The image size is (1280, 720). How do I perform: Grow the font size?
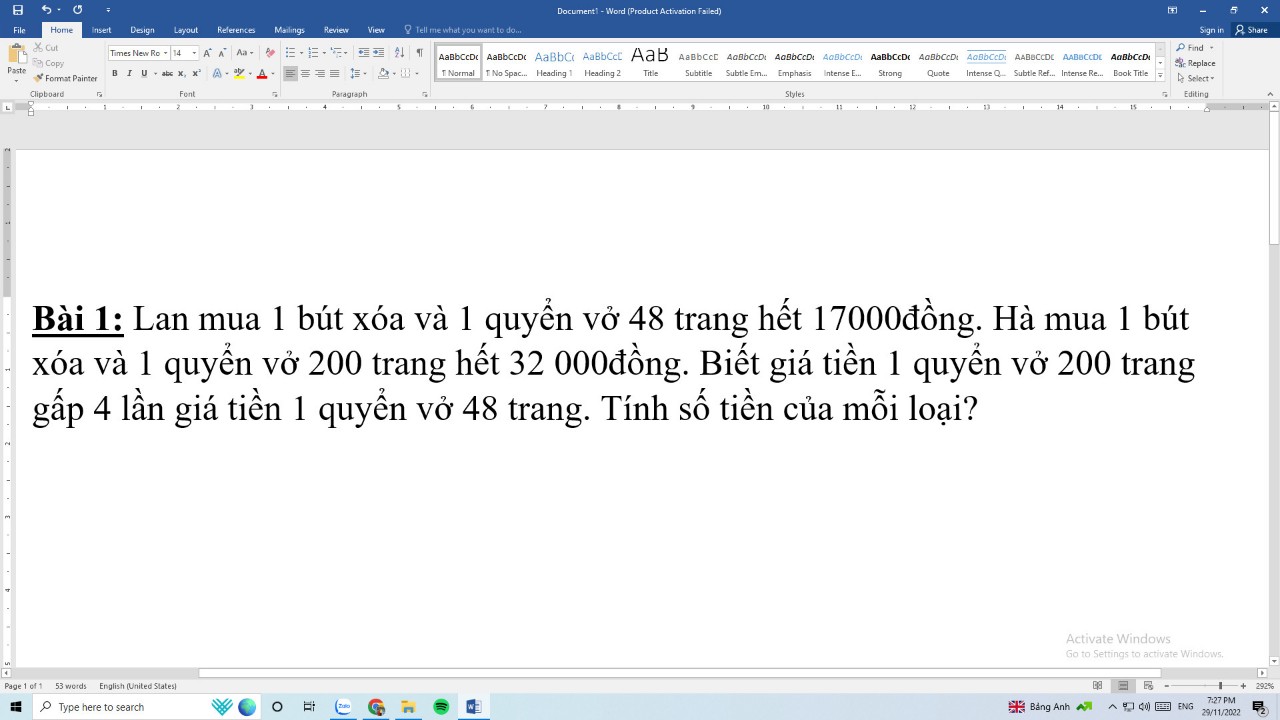coord(207,53)
